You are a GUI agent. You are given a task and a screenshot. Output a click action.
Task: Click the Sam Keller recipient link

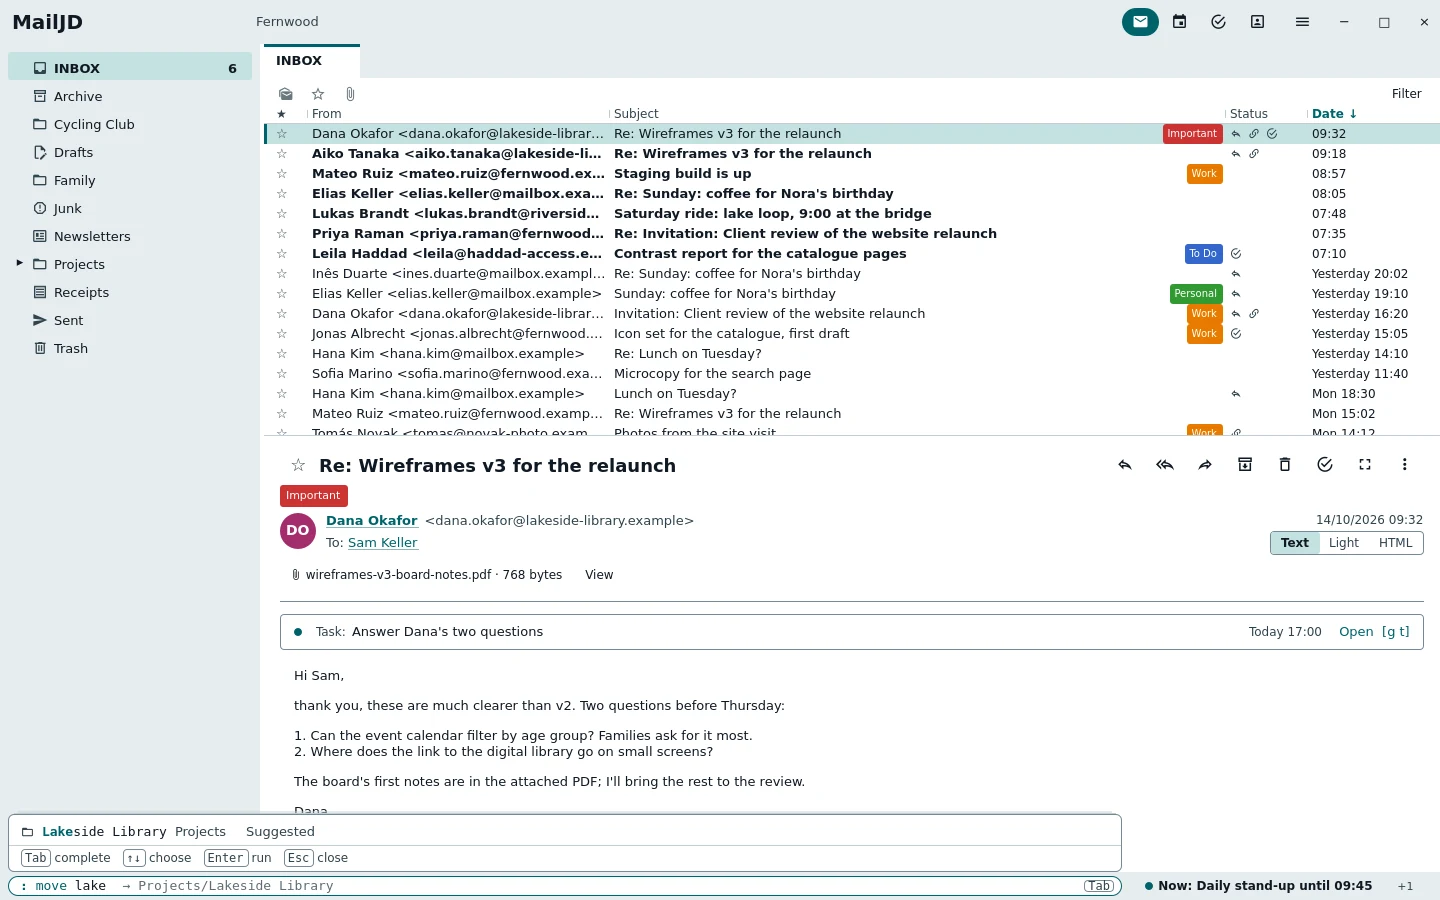click(x=383, y=543)
